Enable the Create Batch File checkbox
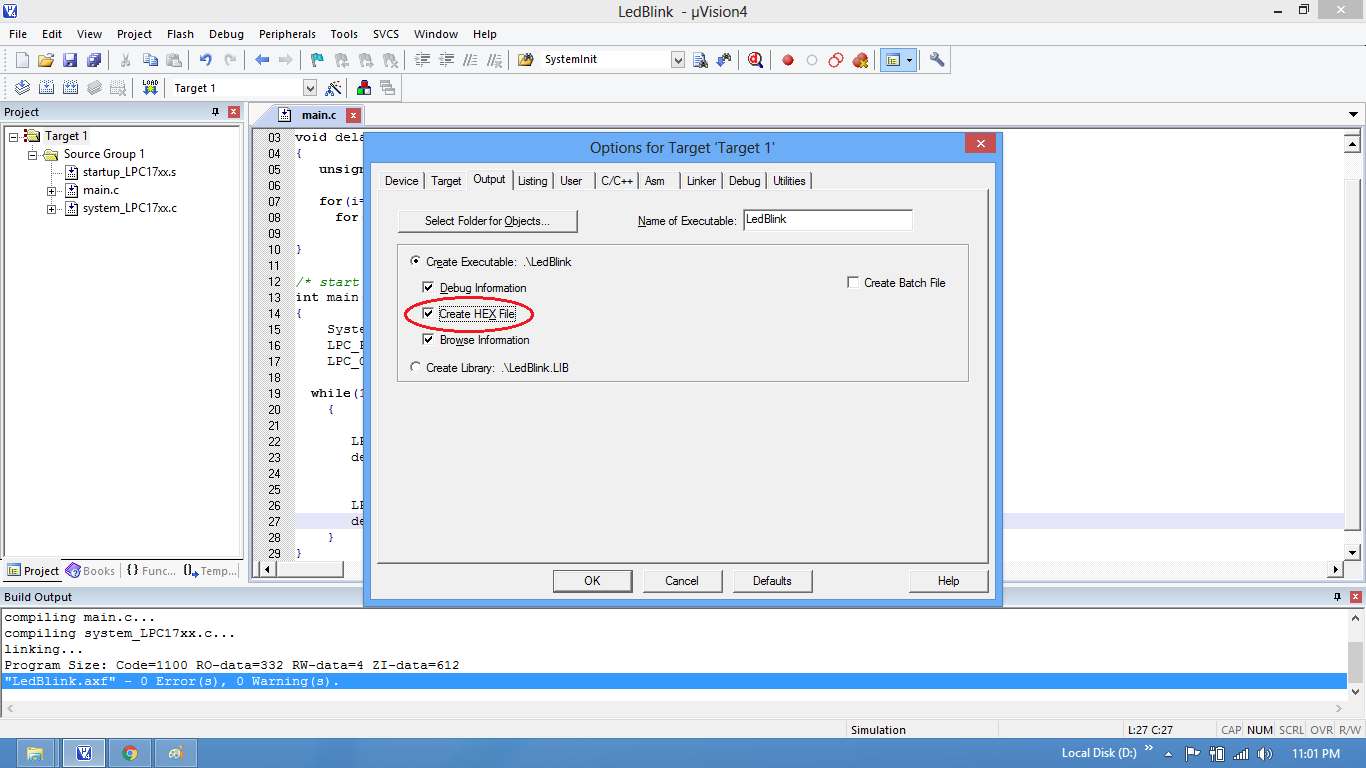Image resolution: width=1366 pixels, height=768 pixels. [x=853, y=283]
